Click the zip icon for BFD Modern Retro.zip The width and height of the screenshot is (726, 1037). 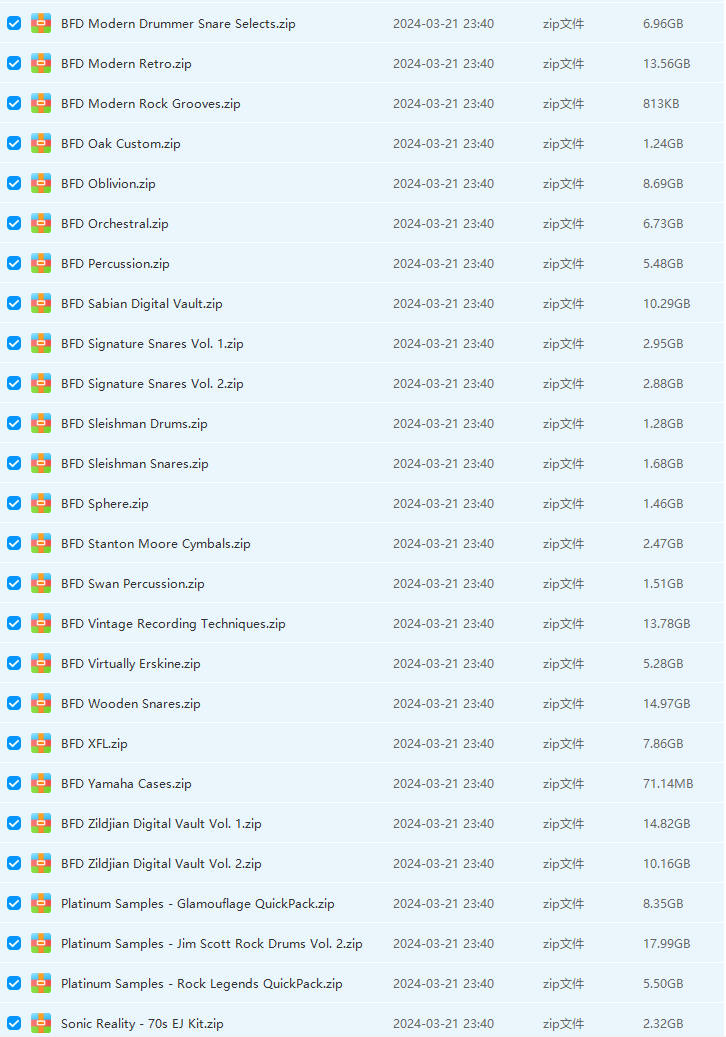tap(41, 63)
